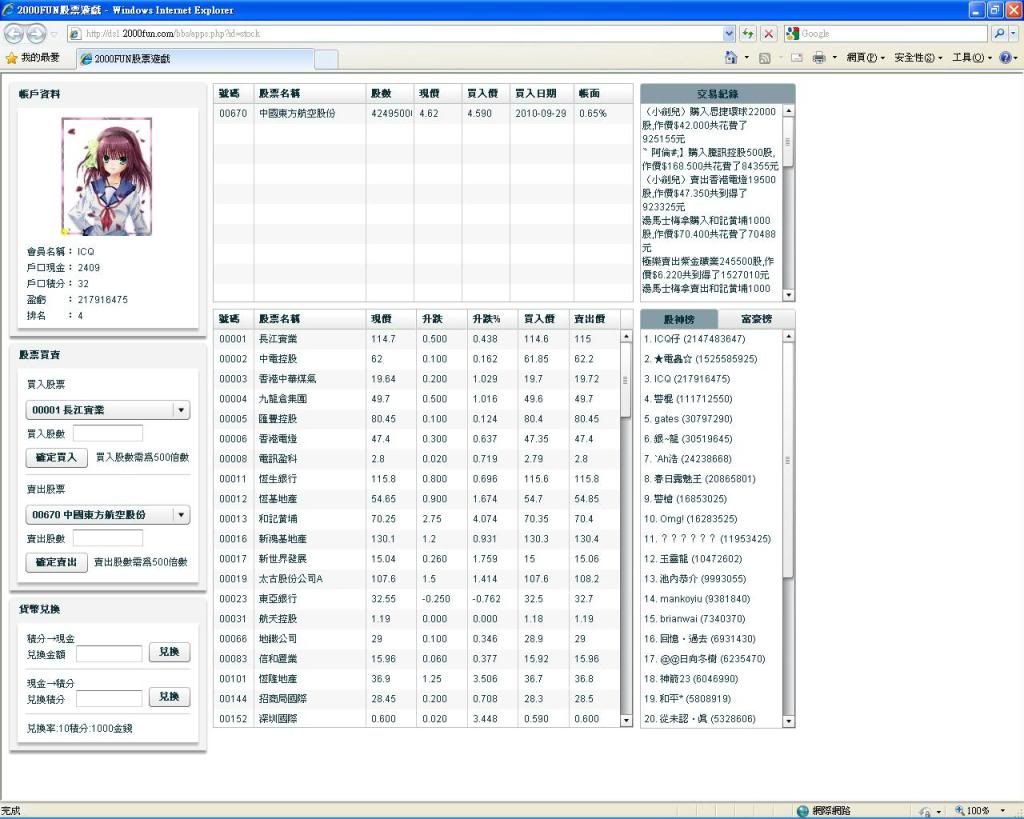Select the 股神榜 tab
The height and width of the screenshot is (819, 1024).
[x=679, y=320]
